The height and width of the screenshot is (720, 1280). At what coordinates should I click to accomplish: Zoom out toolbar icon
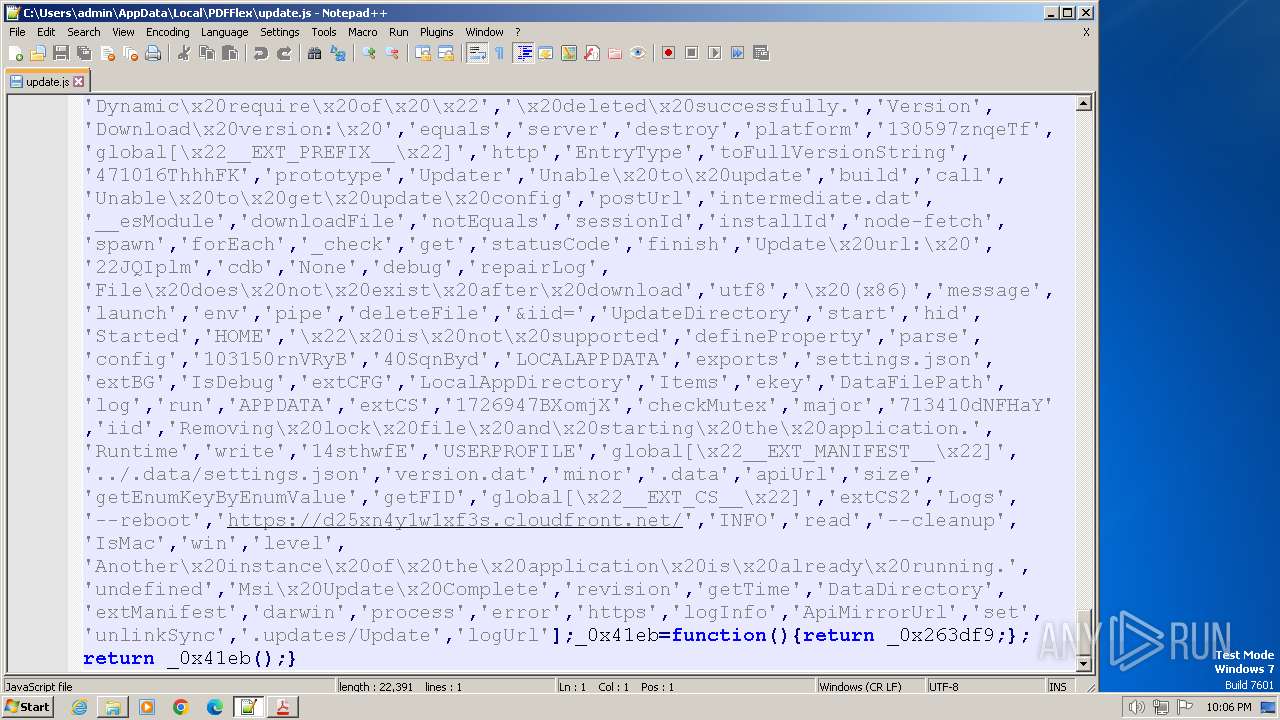tap(392, 53)
